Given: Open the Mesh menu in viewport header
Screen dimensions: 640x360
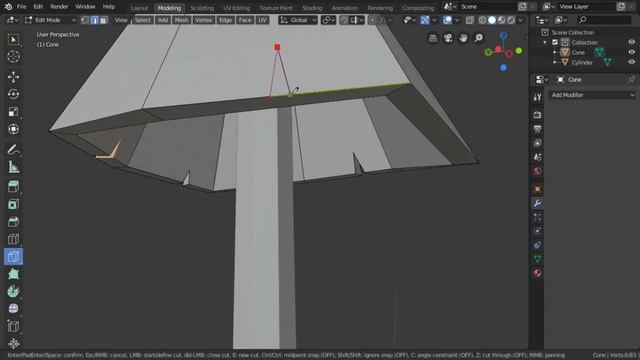Looking at the screenshot, I should (x=181, y=20).
